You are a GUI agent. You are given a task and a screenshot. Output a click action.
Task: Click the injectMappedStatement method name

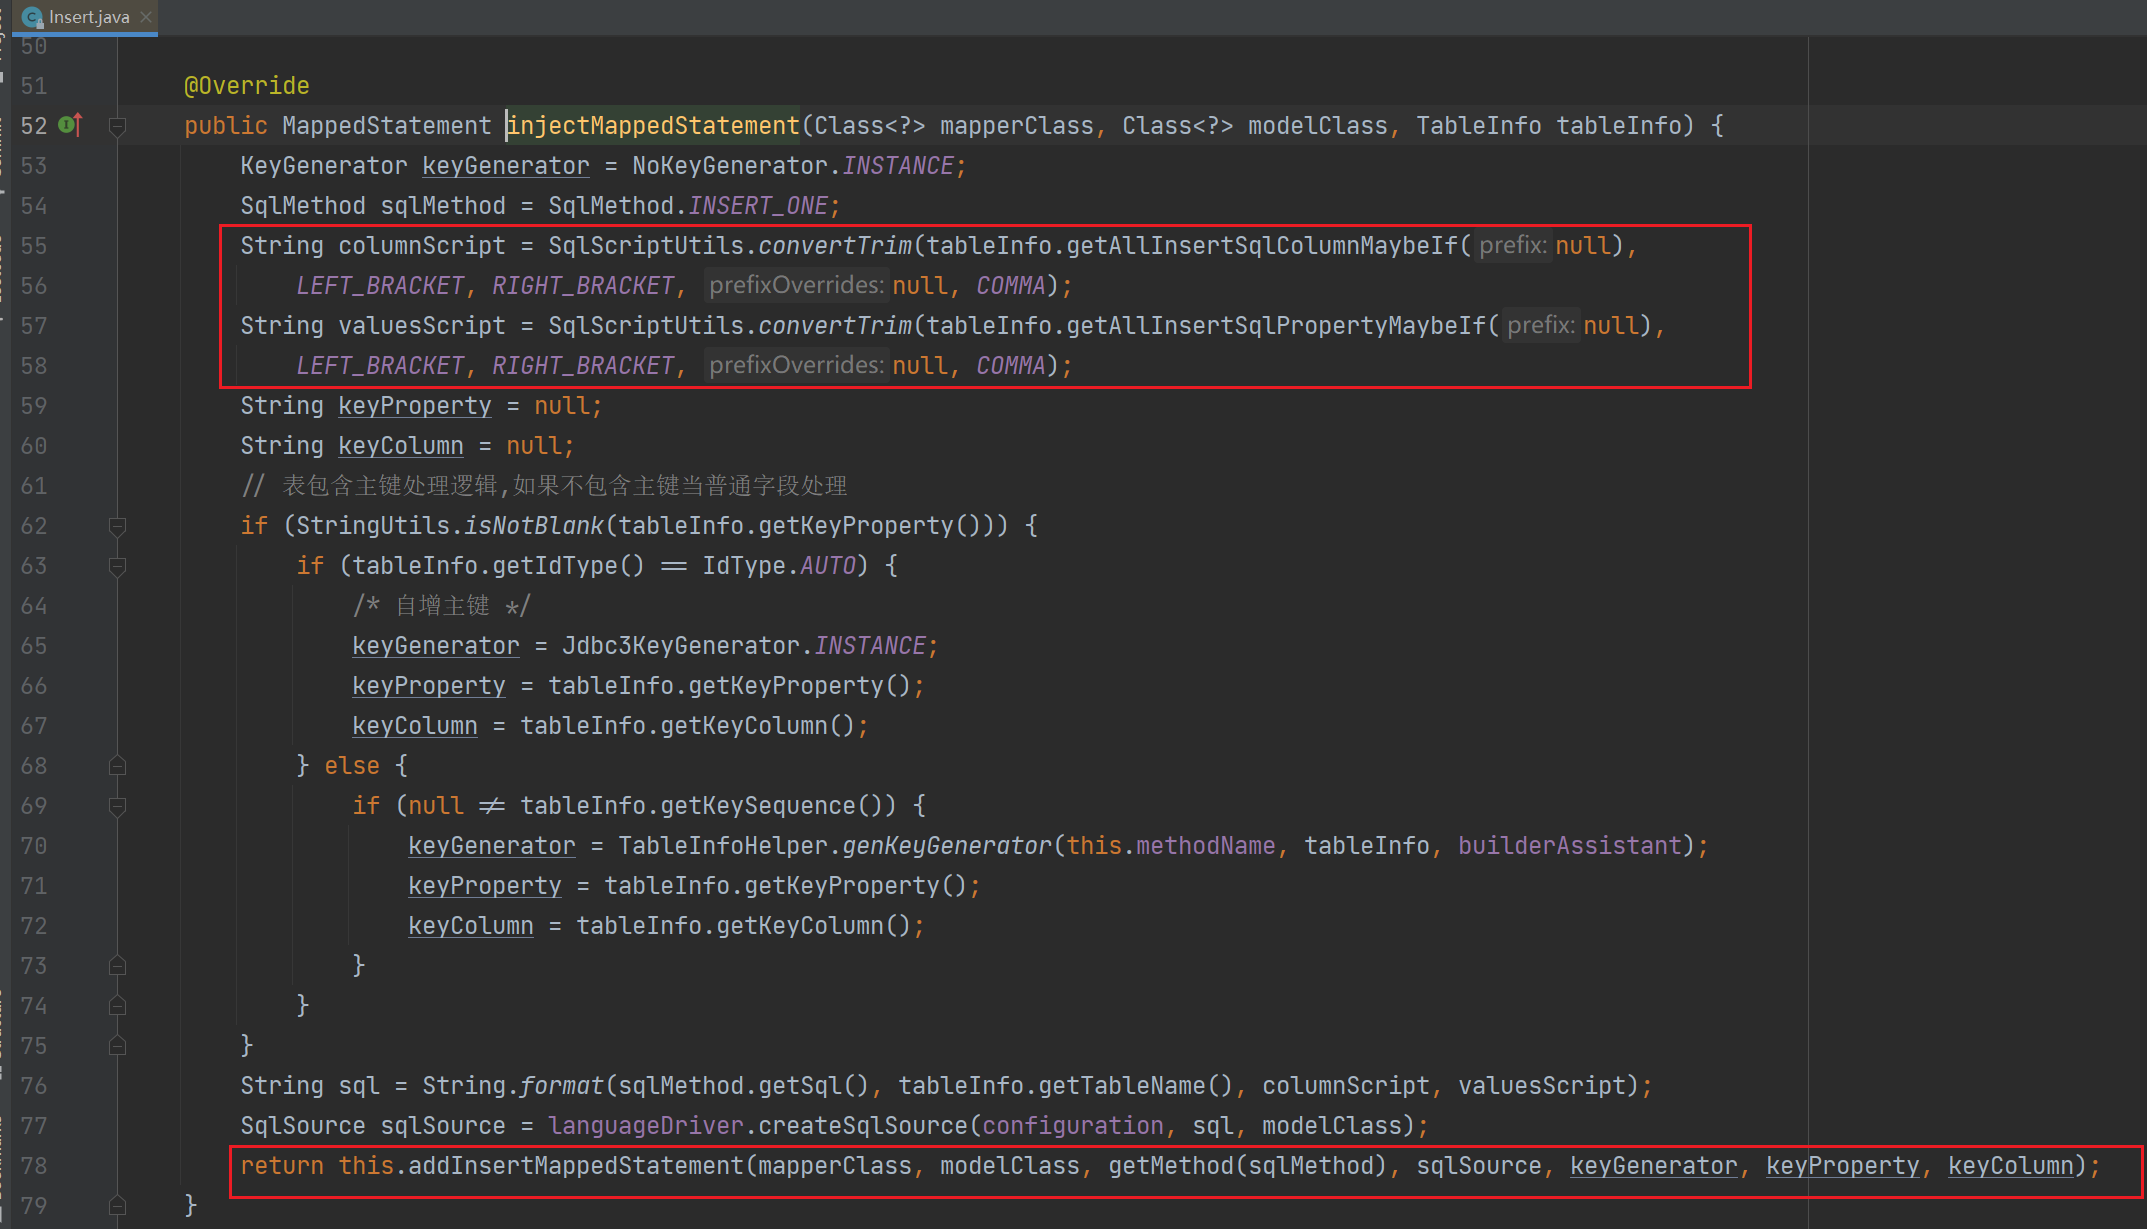coord(653,126)
